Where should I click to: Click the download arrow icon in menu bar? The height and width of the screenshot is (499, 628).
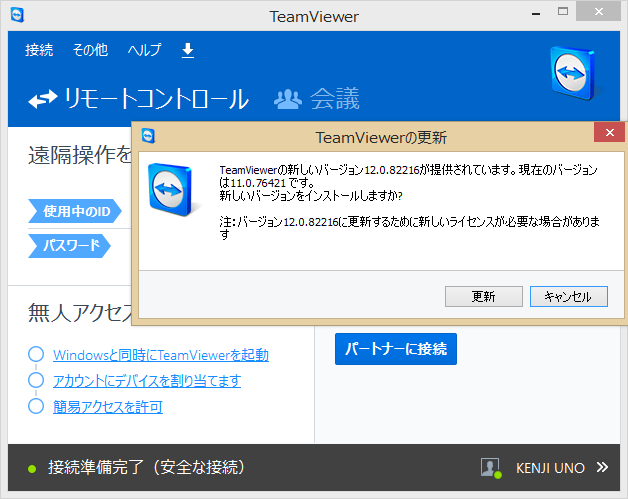188,51
